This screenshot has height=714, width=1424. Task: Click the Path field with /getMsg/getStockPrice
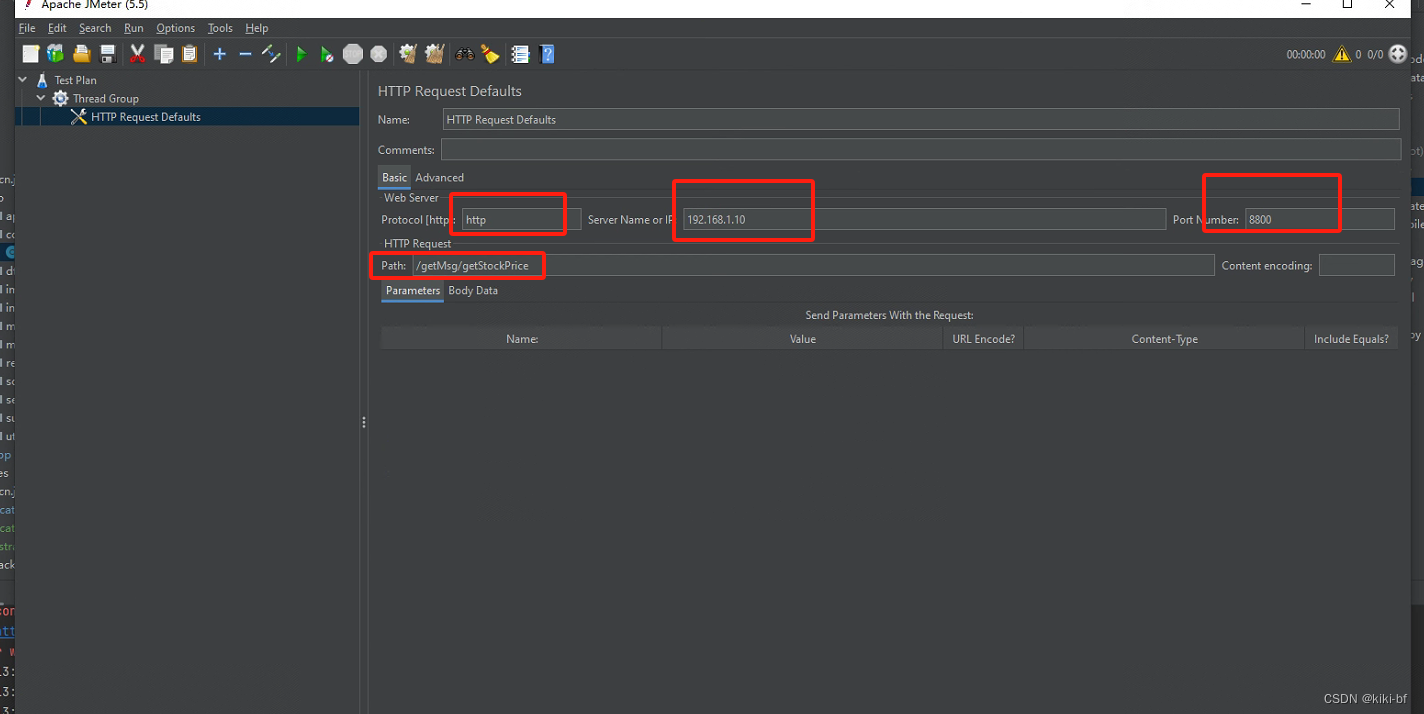[x=813, y=265]
